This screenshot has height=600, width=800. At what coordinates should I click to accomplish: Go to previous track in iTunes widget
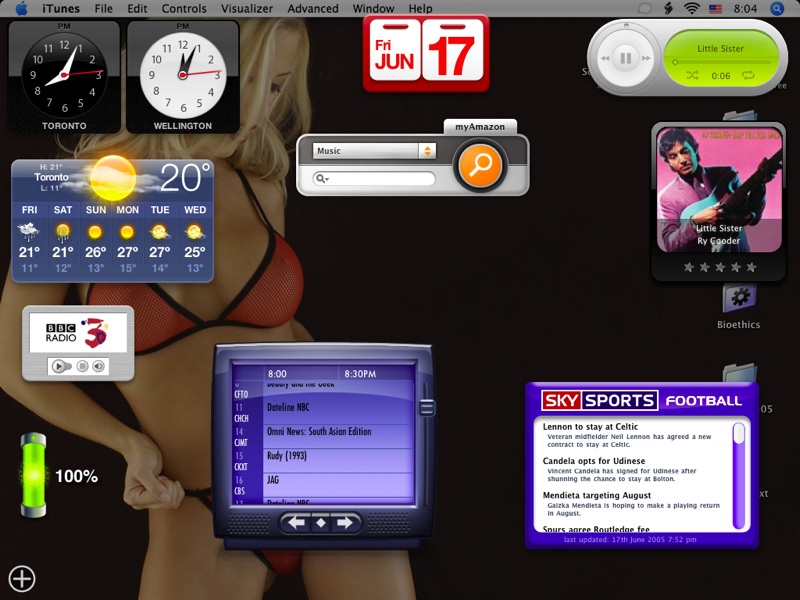[605, 58]
